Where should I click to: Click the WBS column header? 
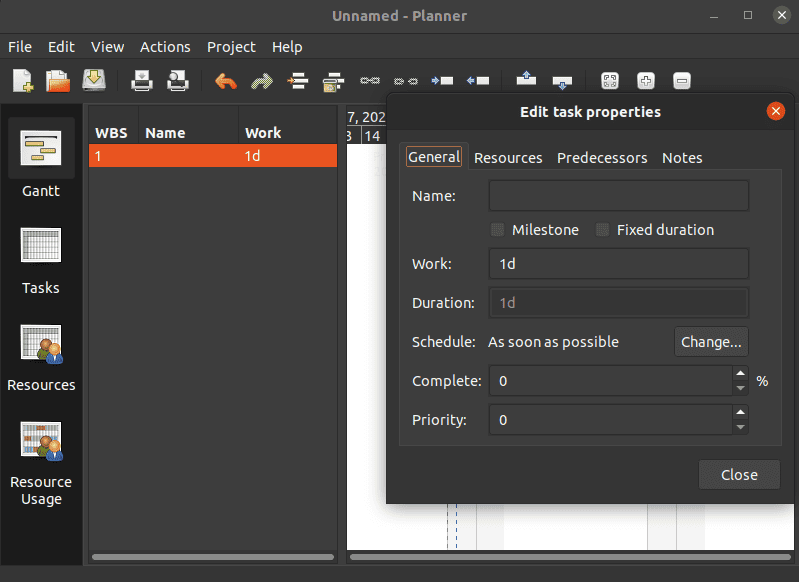[x=112, y=133]
